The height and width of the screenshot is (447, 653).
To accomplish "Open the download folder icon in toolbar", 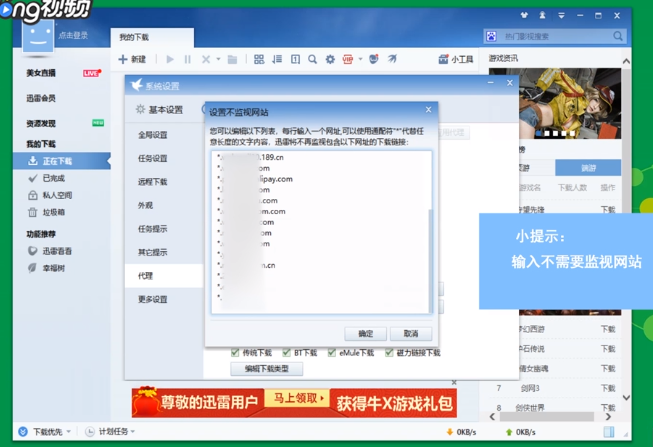I will click(232, 60).
